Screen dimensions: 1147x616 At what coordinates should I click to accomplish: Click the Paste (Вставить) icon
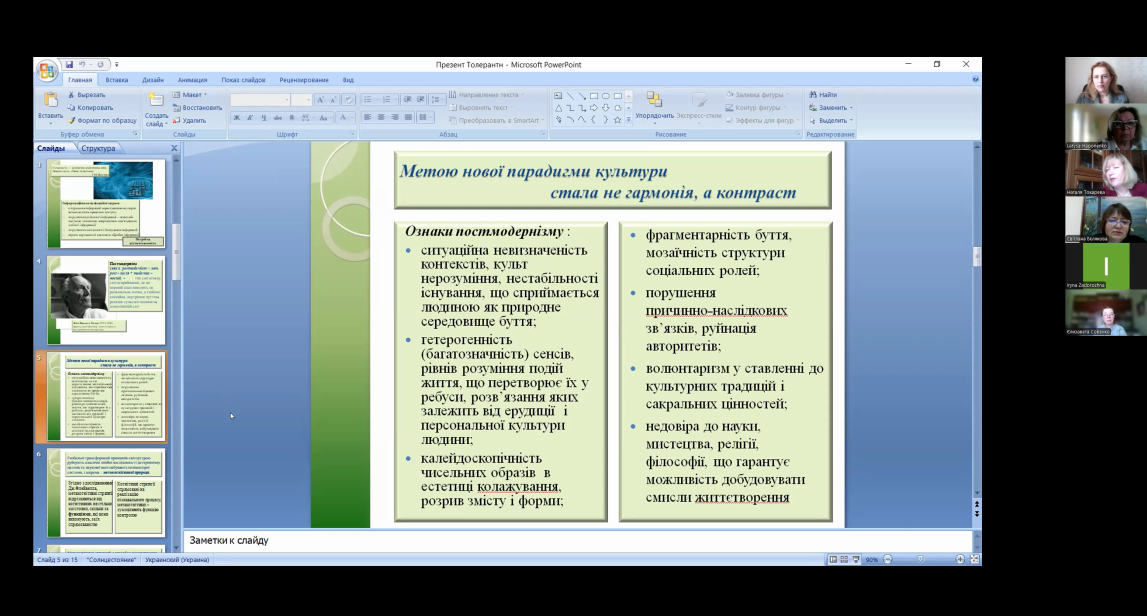point(50,104)
